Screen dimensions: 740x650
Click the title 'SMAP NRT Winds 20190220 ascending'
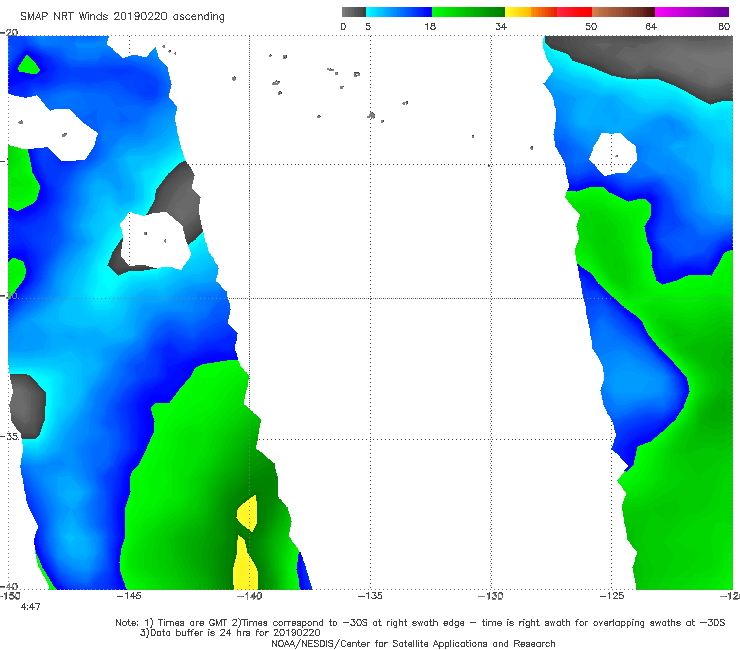[122, 16]
